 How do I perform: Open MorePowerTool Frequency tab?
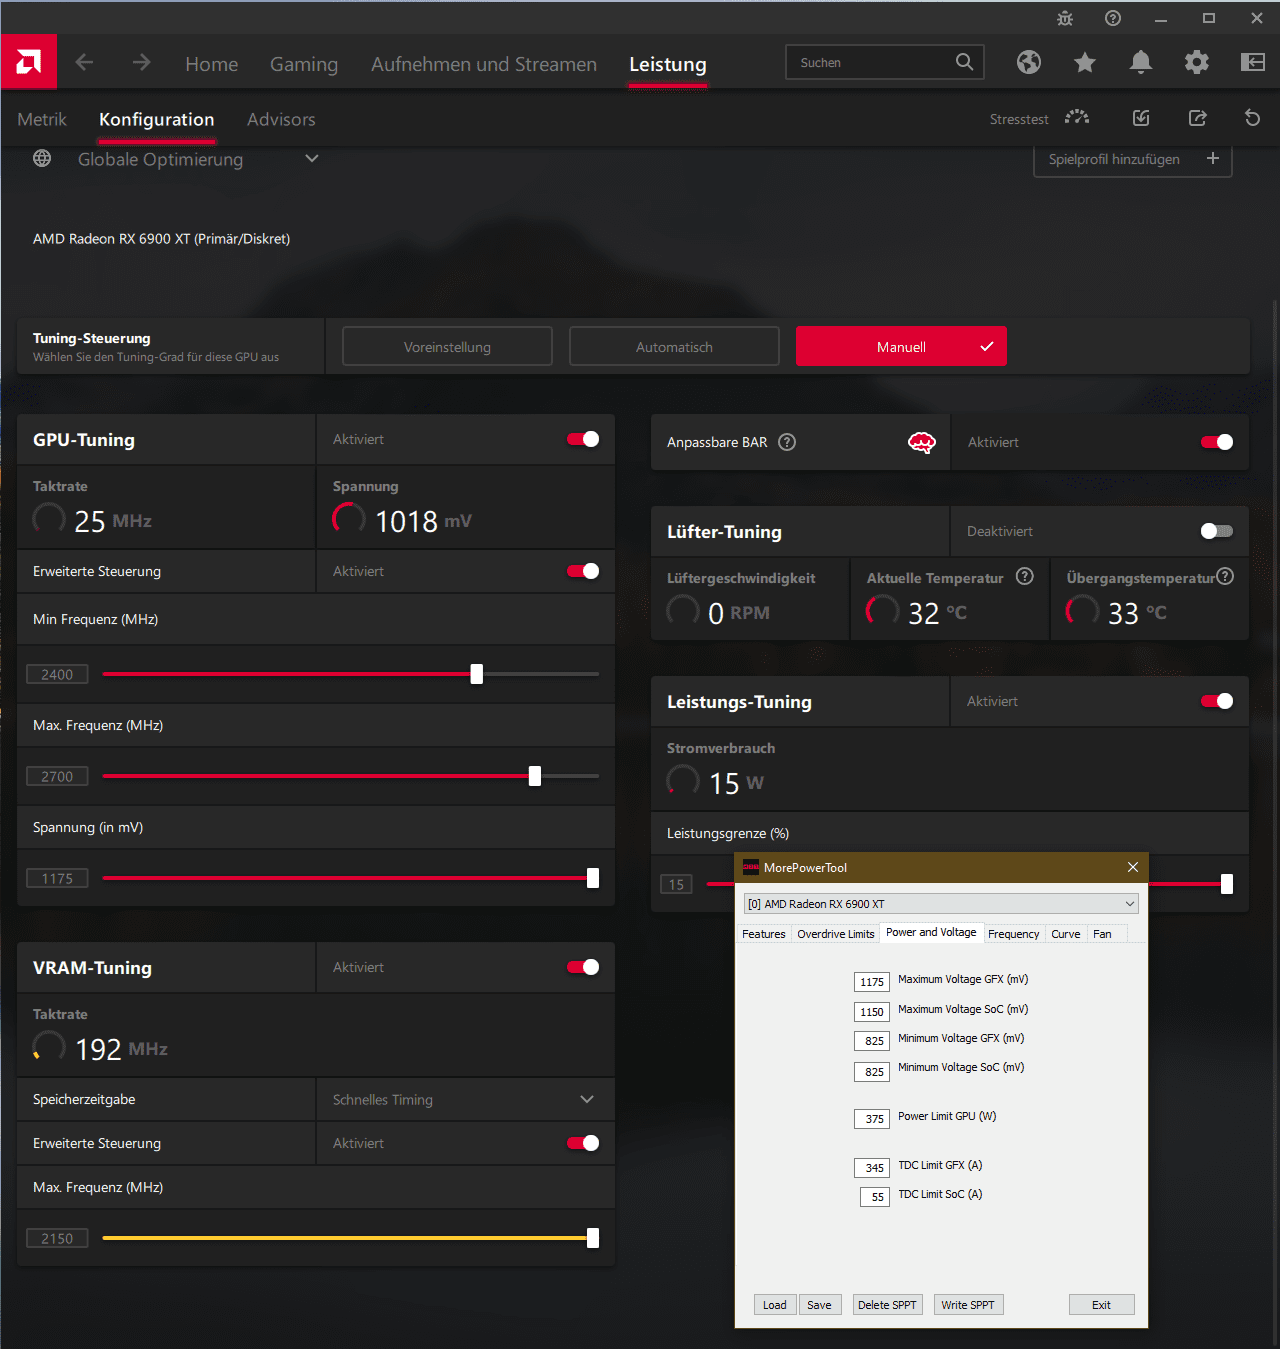tap(1014, 934)
